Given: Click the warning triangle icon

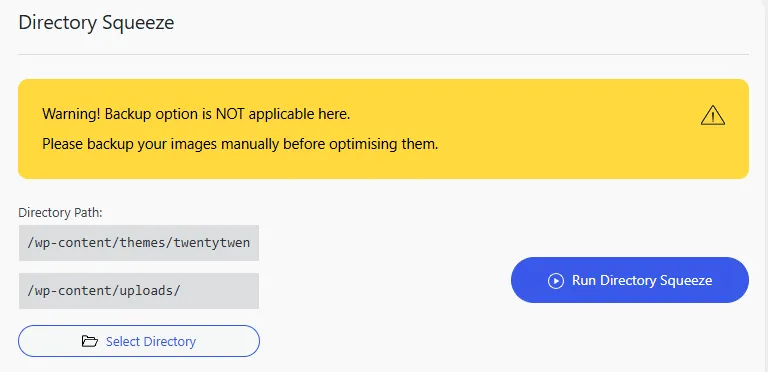Looking at the screenshot, I should coord(713,116).
